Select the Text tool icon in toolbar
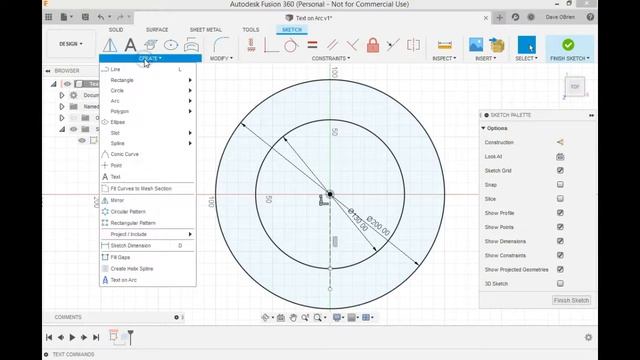The width and height of the screenshot is (640, 360). [x=130, y=45]
